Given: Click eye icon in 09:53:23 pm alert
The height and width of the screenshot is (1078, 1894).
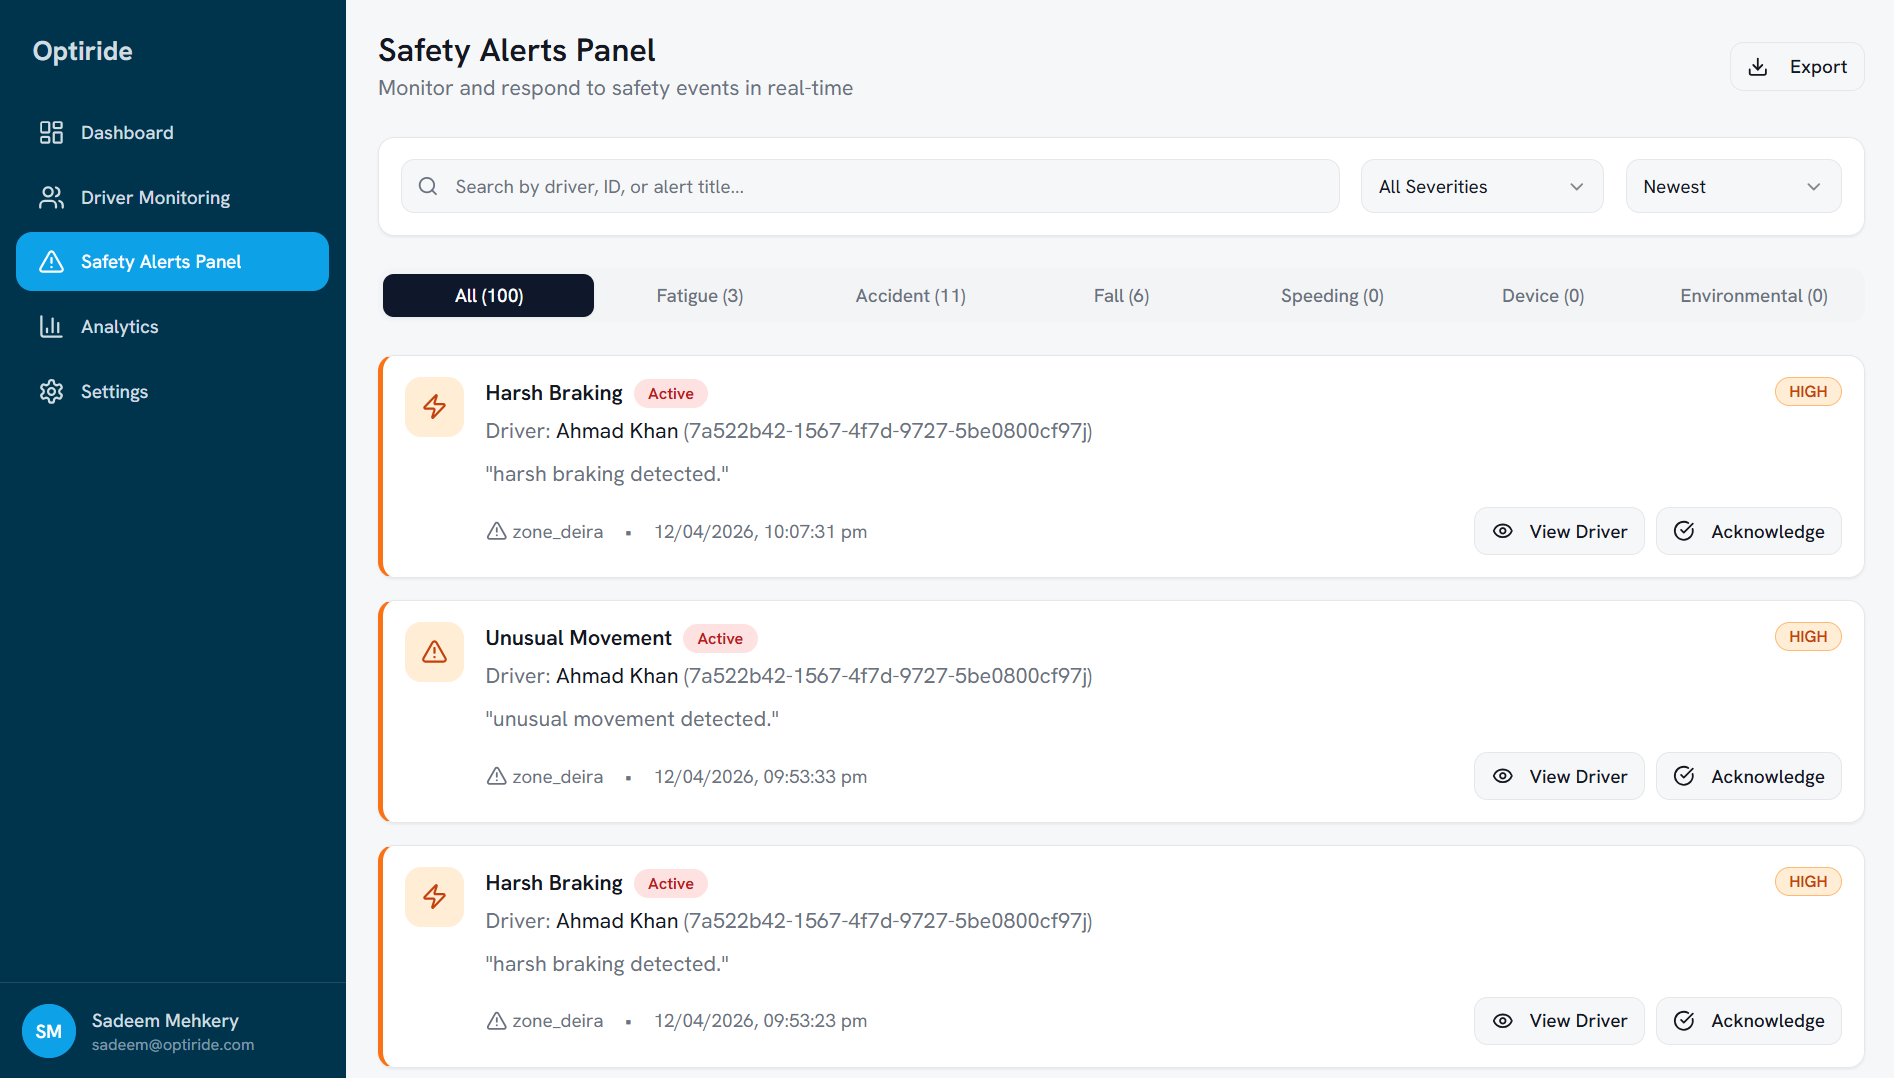Looking at the screenshot, I should 1502,1021.
